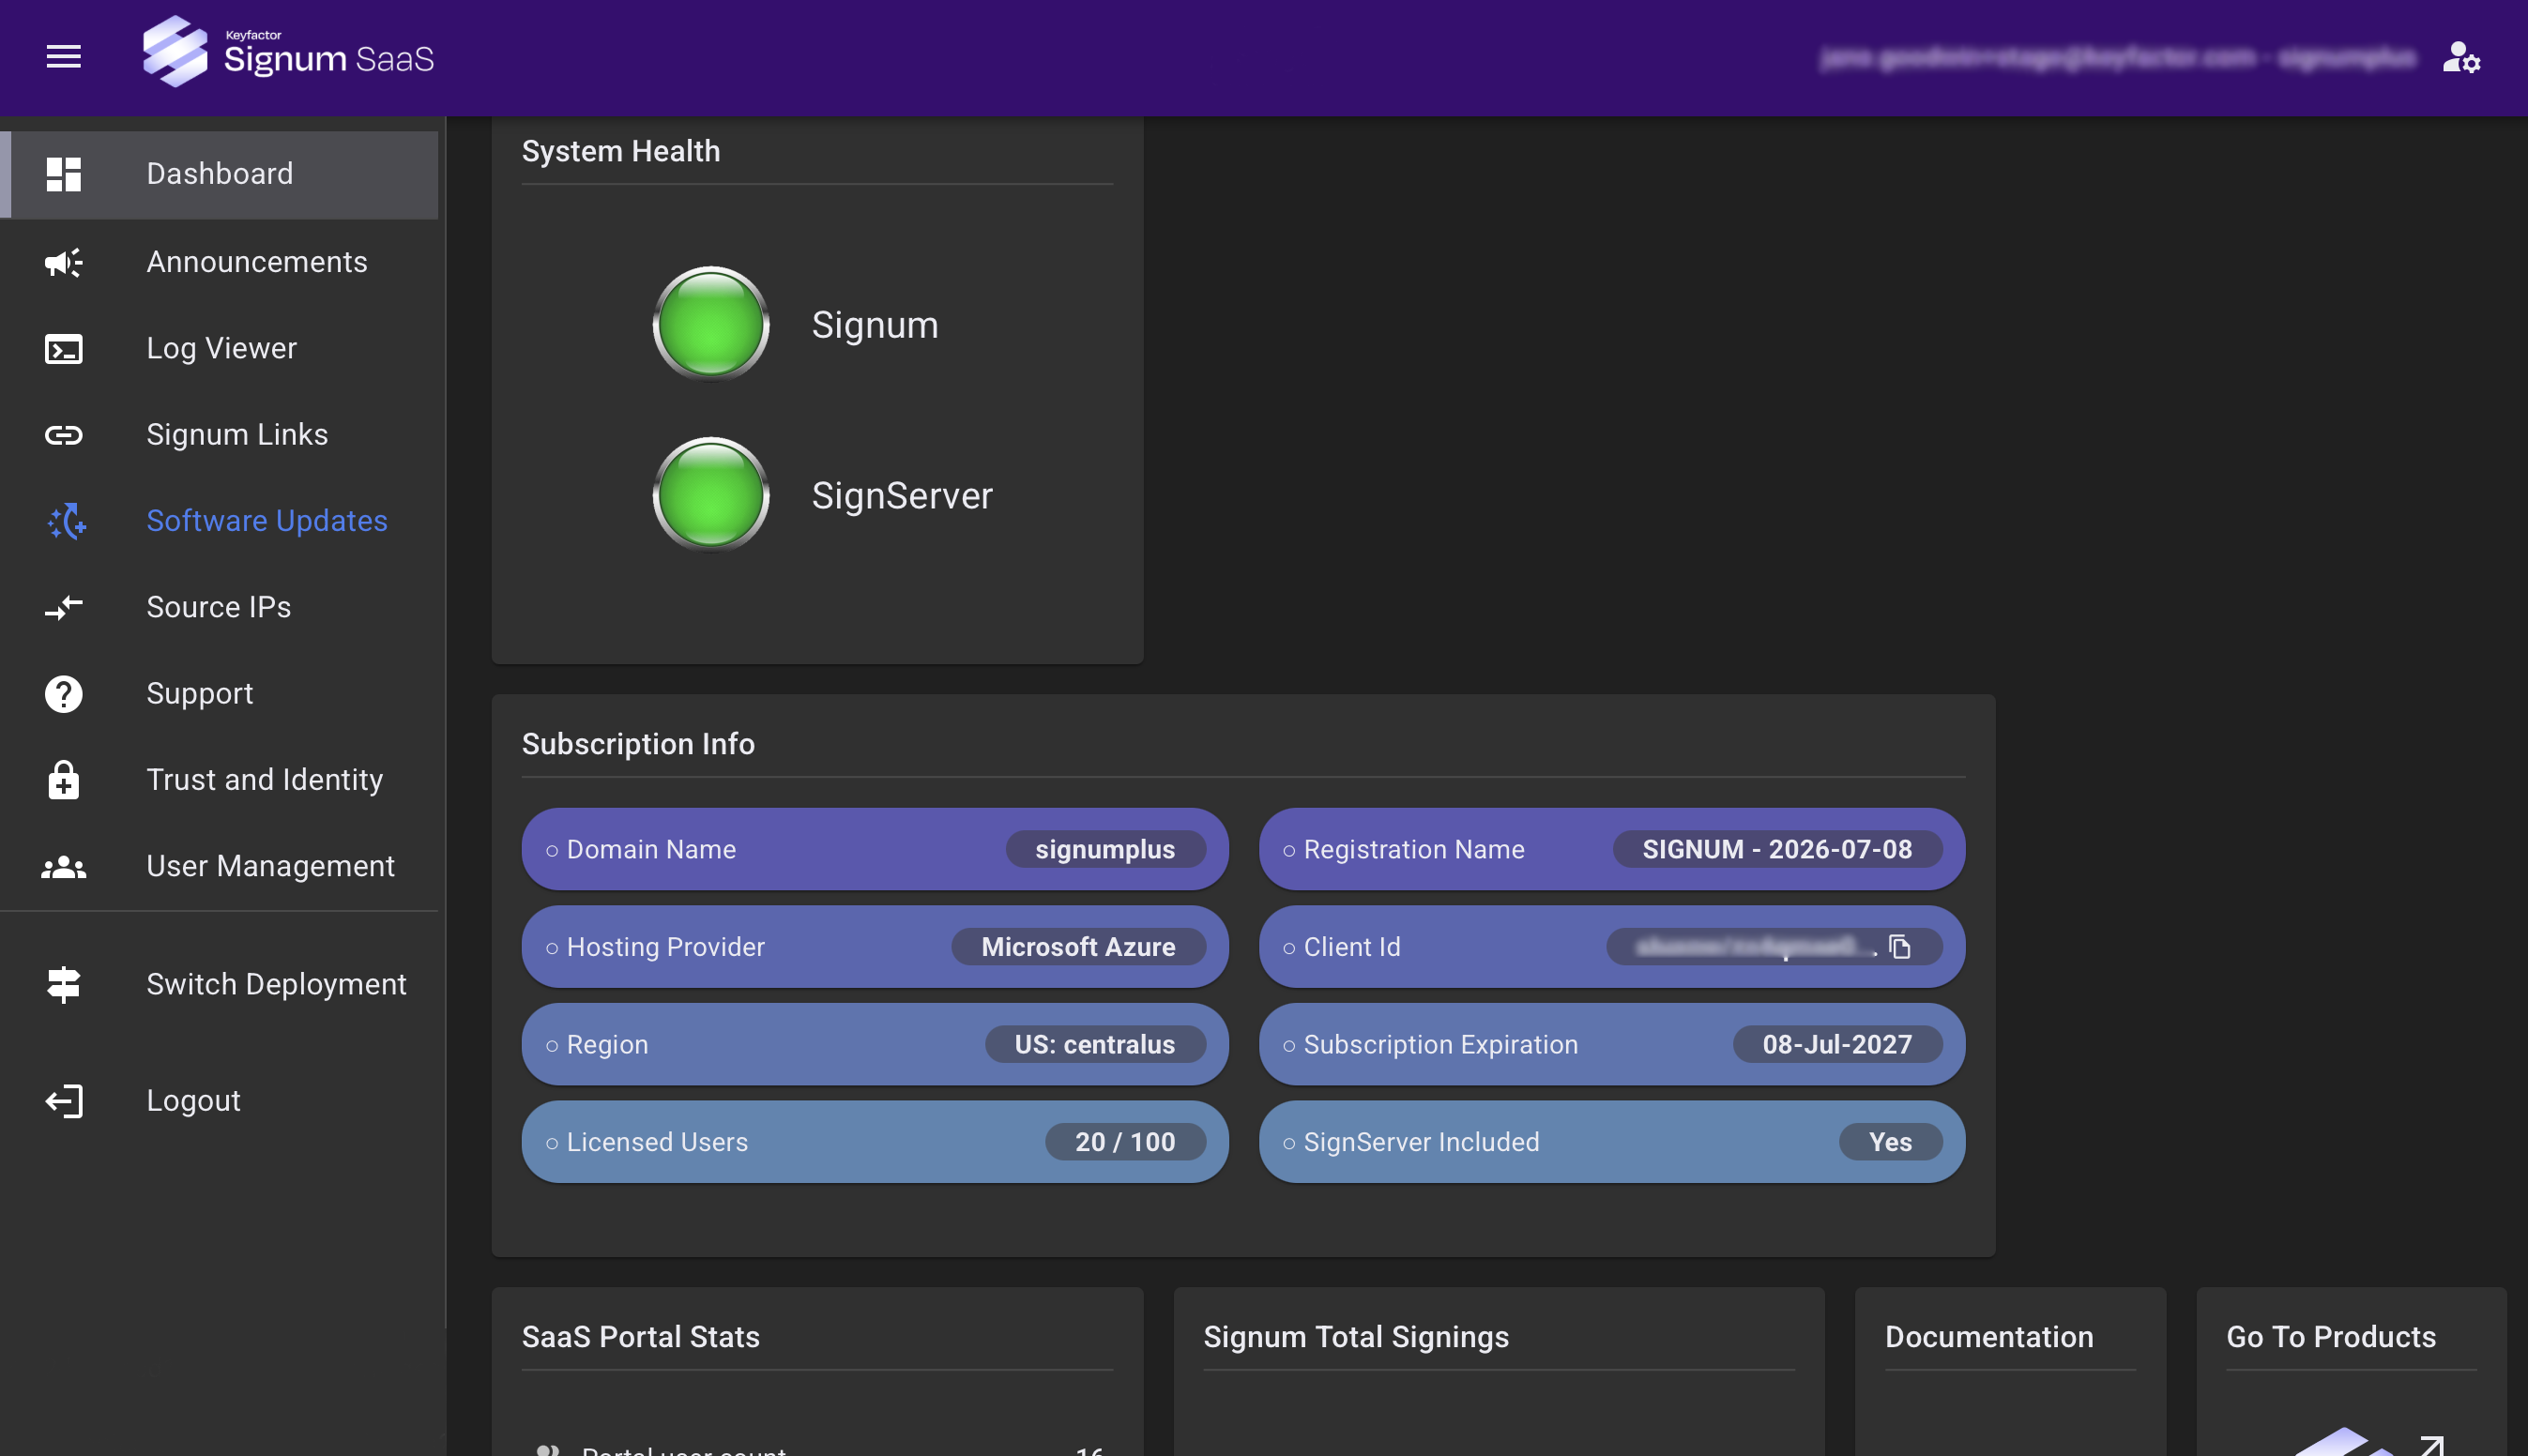
Task: Click the Software Updates sparkle icon
Action: 66,521
